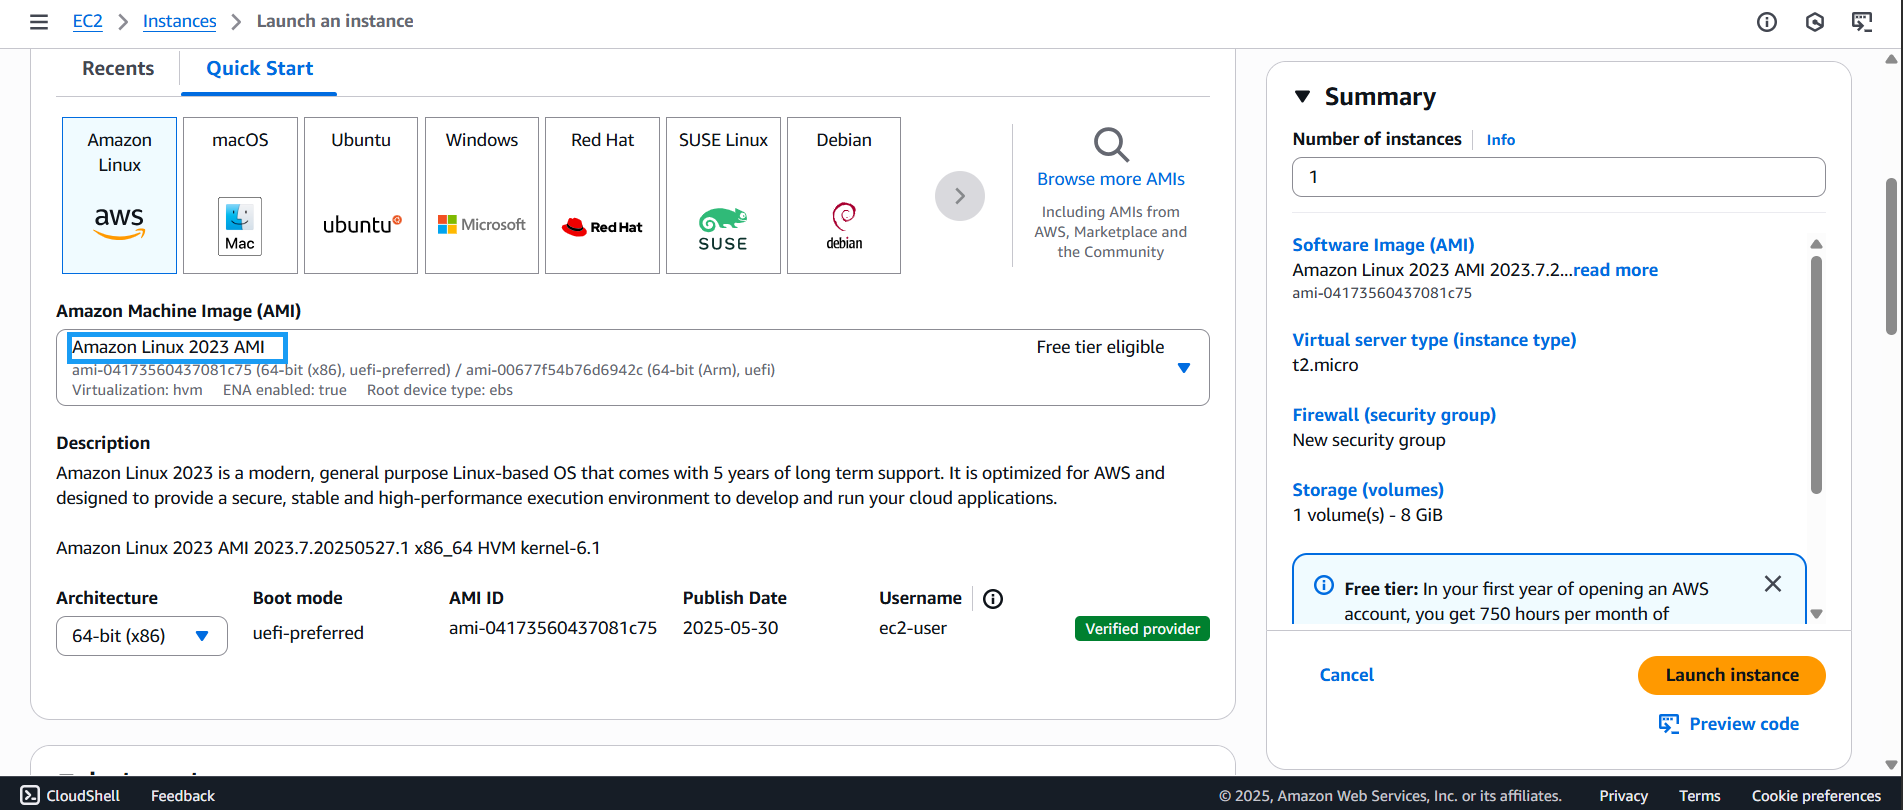1903x810 pixels.
Task: Click Feedback in footer
Action: [183, 795]
